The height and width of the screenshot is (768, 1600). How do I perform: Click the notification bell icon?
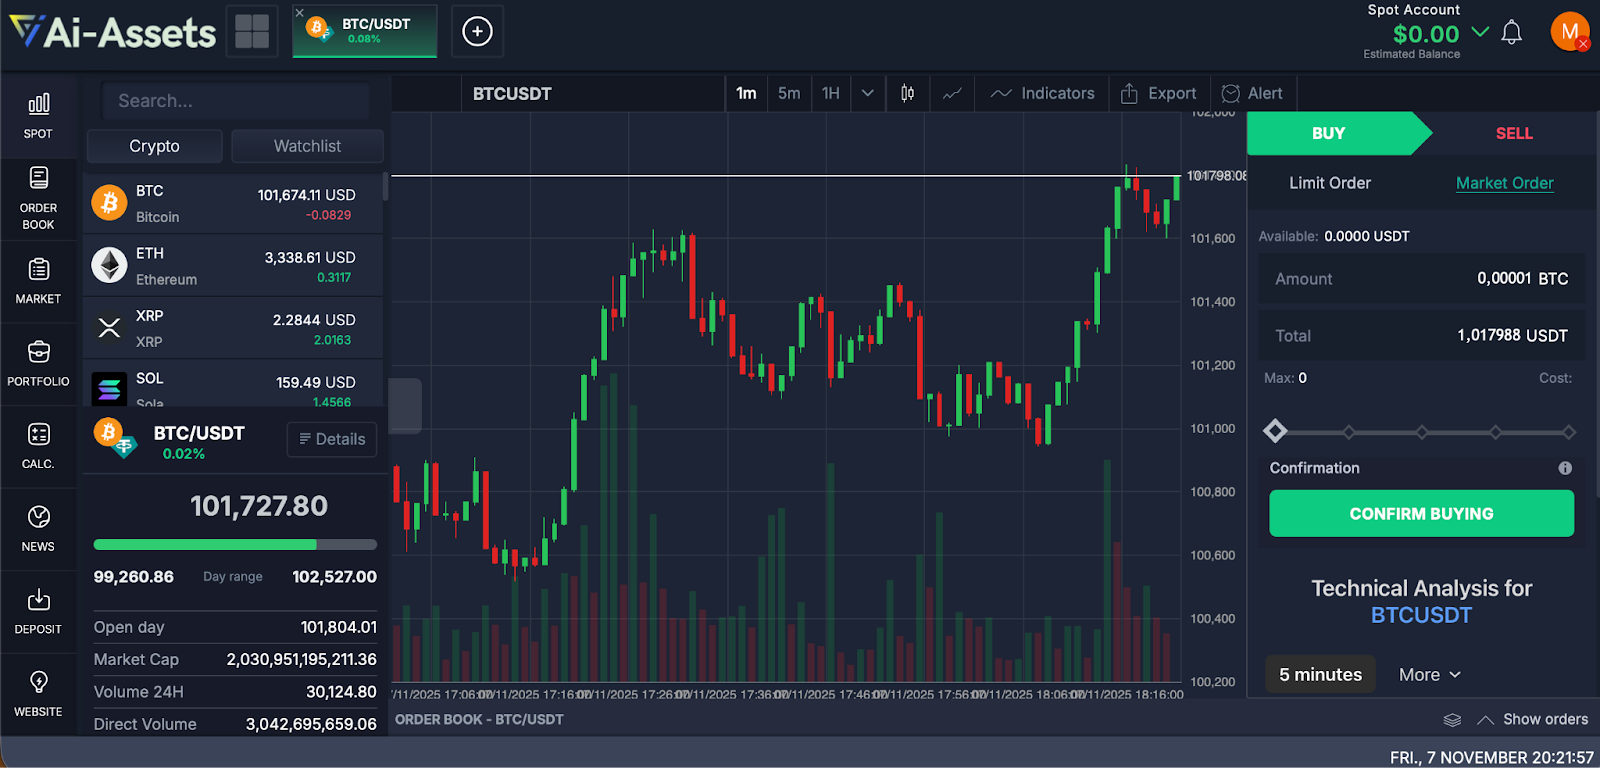1512,33
